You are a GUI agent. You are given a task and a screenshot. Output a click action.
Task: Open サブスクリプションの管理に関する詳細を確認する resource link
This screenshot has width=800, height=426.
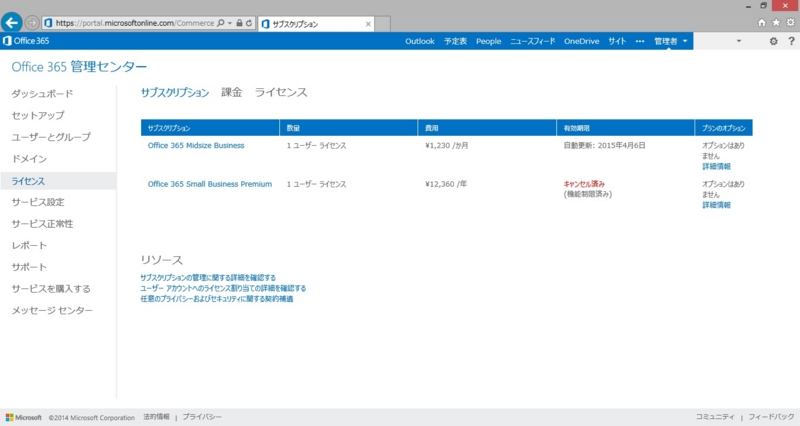tap(208, 278)
